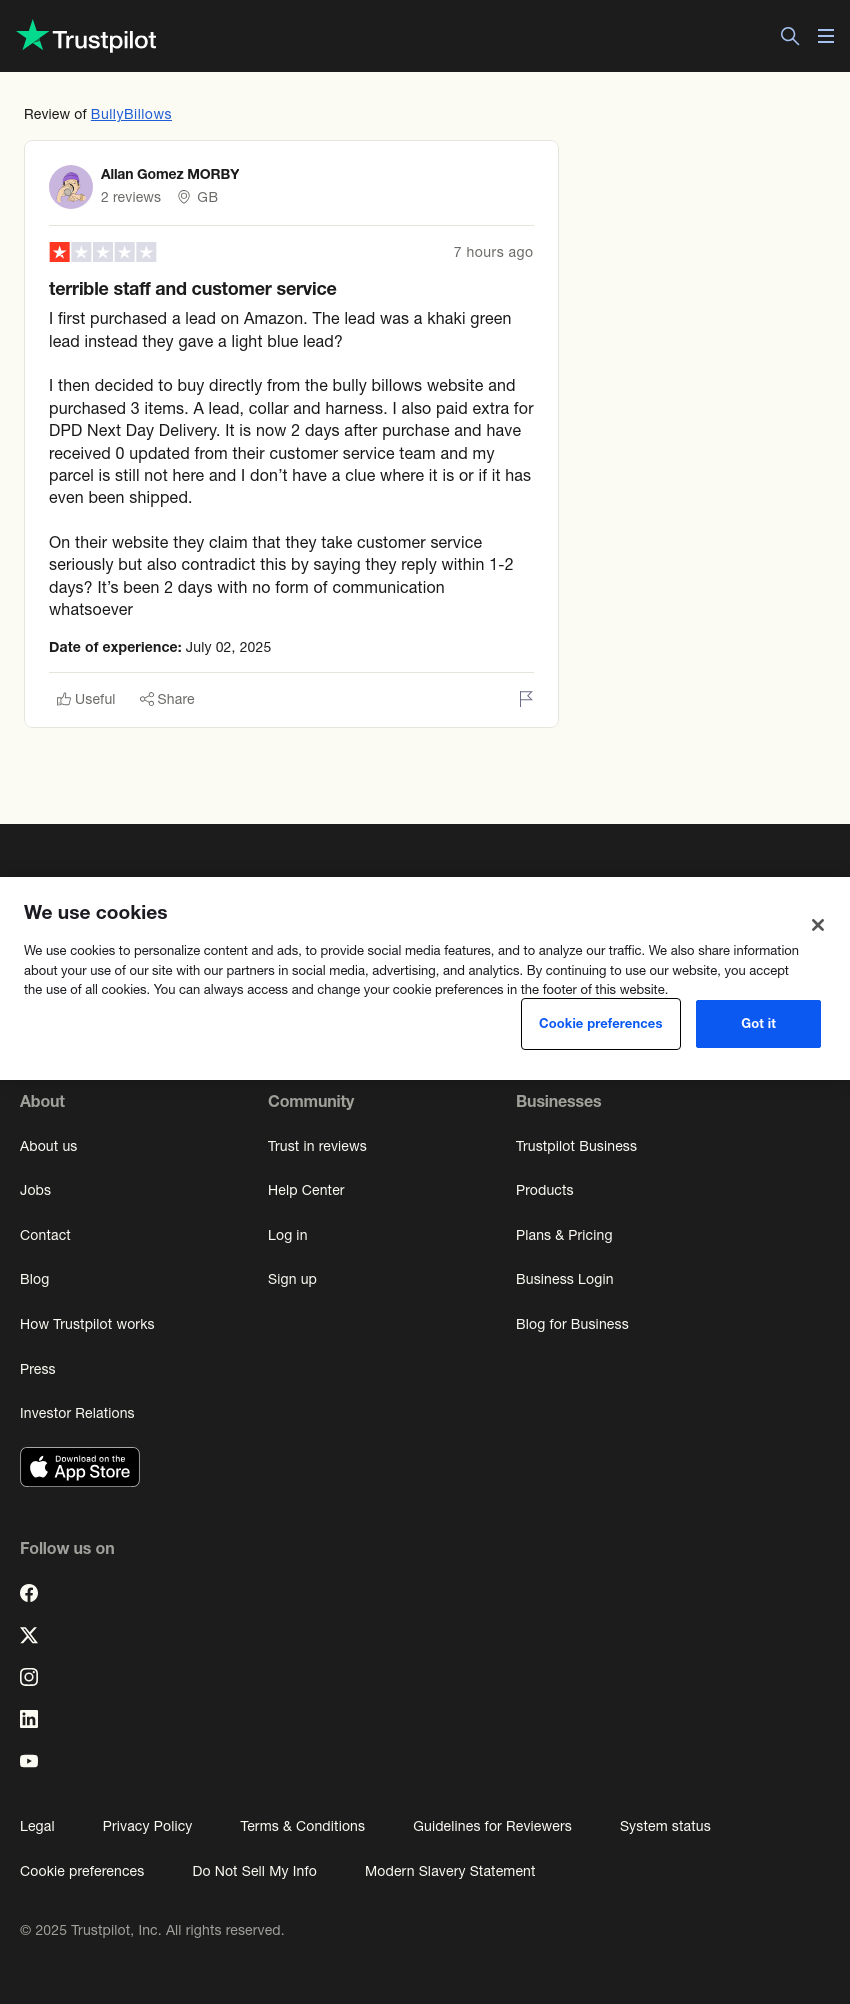The image size is (850, 2004).
Task: Open Cookie preferences button in banner
Action: [x=601, y=1024]
